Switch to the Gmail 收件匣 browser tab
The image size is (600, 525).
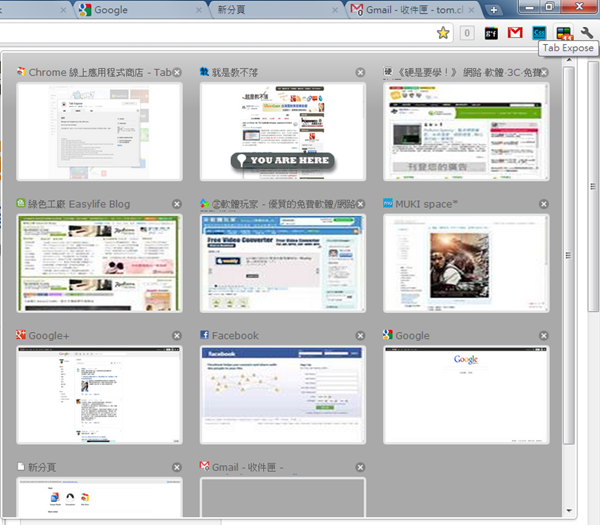click(414, 10)
